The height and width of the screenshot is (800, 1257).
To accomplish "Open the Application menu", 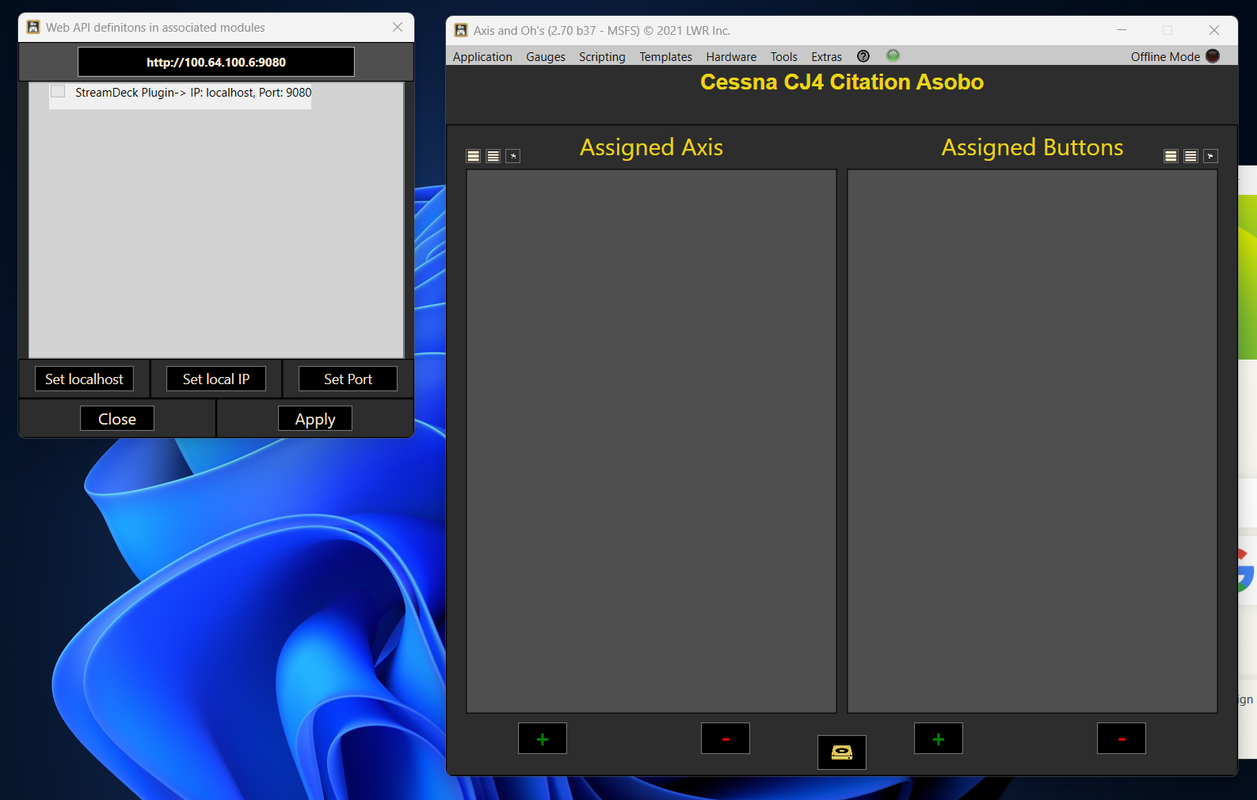I will tap(482, 57).
